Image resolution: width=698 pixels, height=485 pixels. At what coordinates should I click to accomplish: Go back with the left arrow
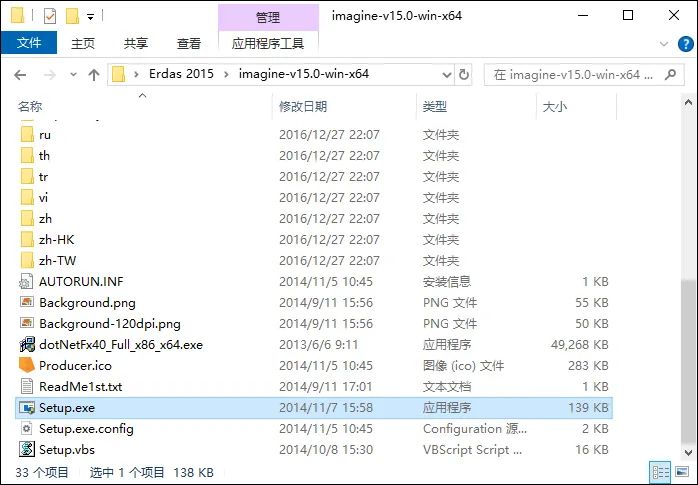click(x=20, y=75)
